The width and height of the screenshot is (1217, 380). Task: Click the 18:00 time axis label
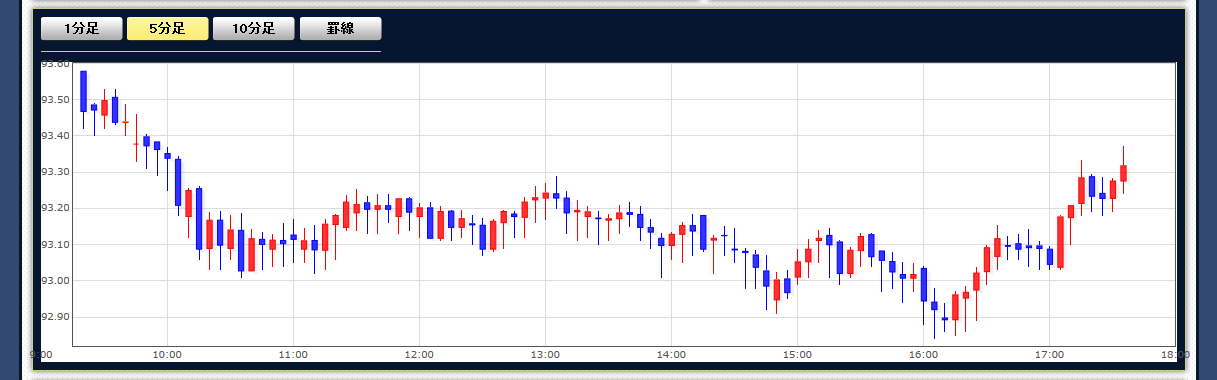pyautogui.click(x=1175, y=354)
